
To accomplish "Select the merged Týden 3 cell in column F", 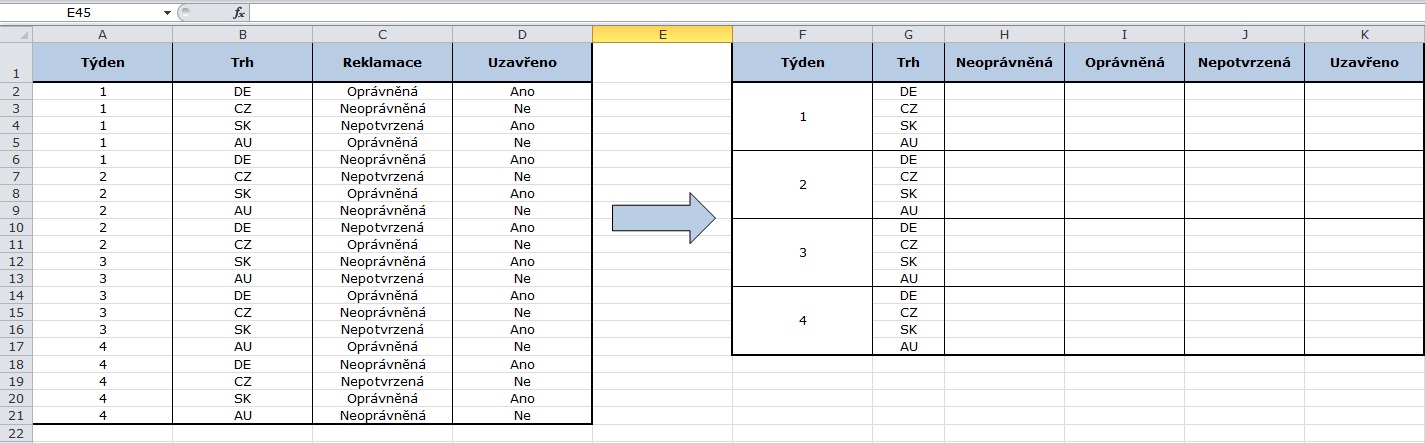I will pyautogui.click(x=802, y=253).
